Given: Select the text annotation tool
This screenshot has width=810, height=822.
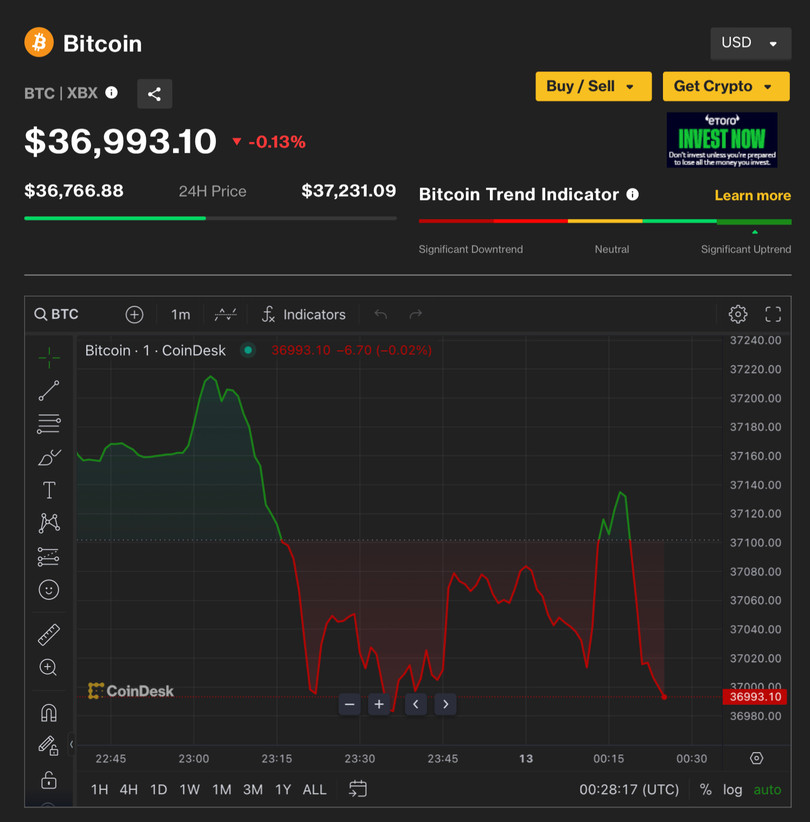Looking at the screenshot, I should (49, 490).
